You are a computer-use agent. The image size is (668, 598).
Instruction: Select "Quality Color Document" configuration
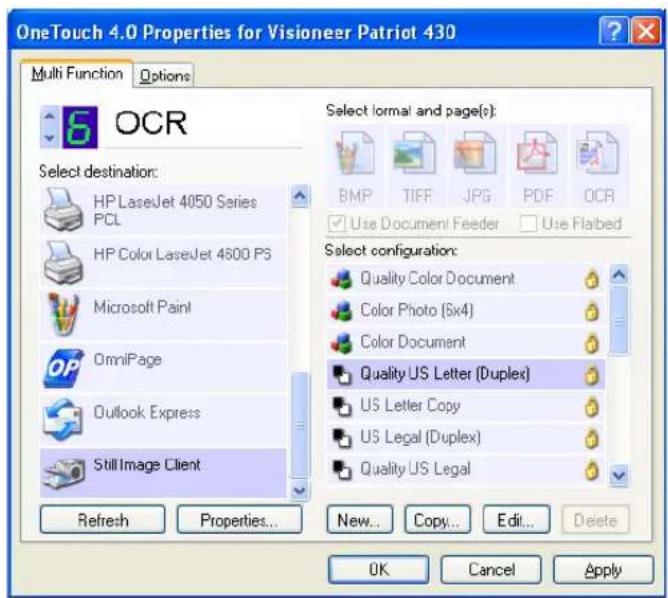click(x=466, y=279)
